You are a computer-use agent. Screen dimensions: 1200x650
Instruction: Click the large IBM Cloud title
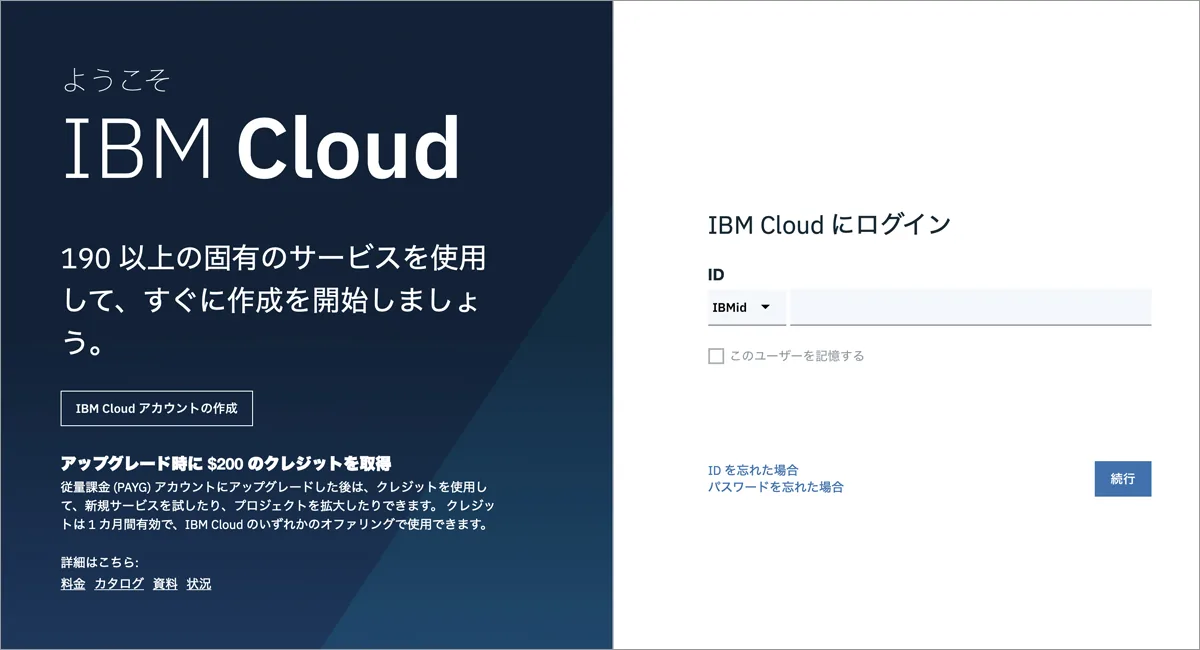(262, 149)
